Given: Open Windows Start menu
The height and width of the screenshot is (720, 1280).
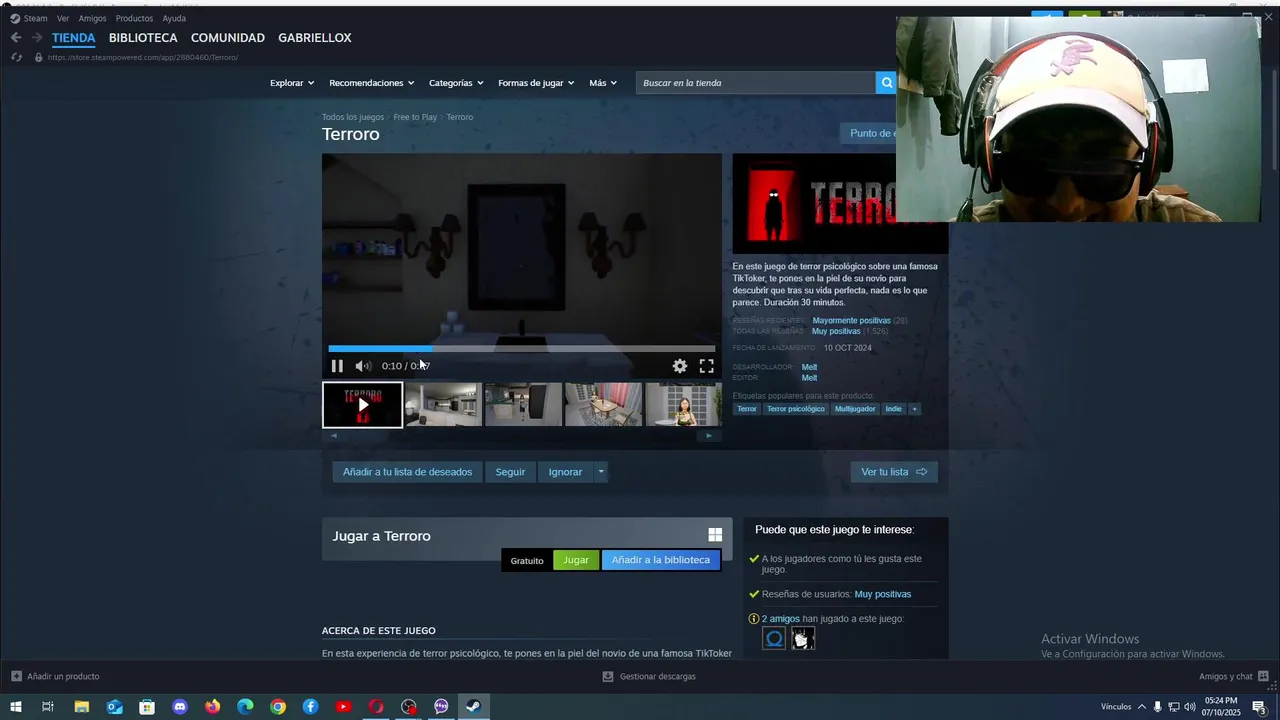Looking at the screenshot, I should [x=16, y=707].
